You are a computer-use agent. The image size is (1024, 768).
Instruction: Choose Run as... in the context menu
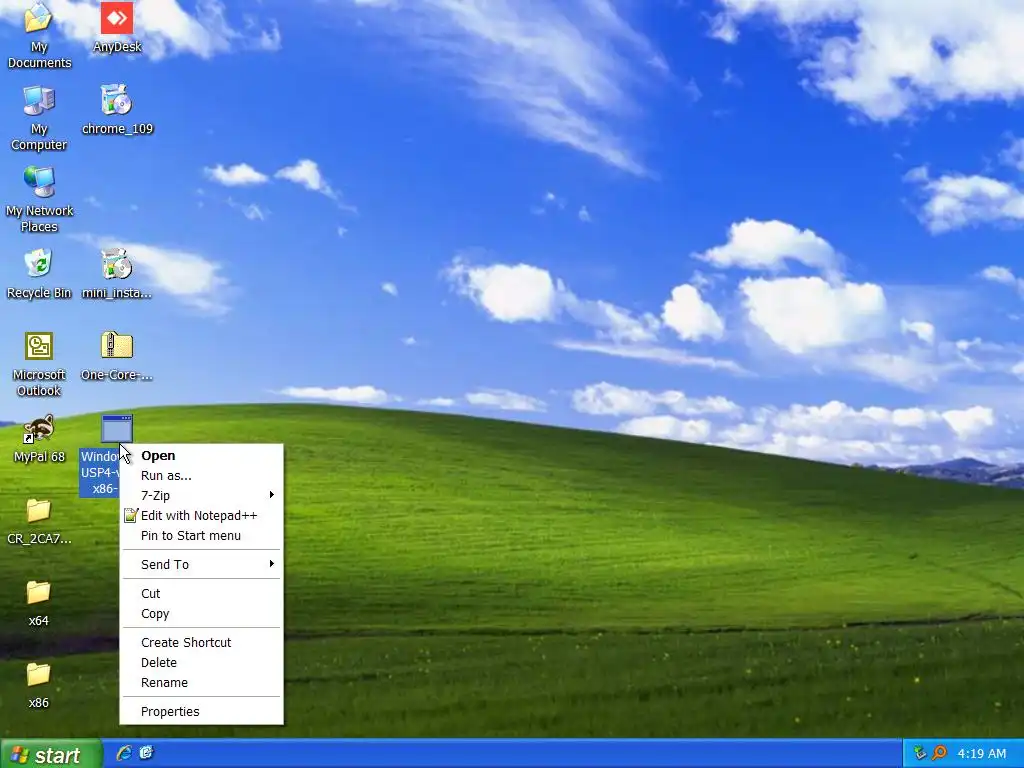point(201,475)
